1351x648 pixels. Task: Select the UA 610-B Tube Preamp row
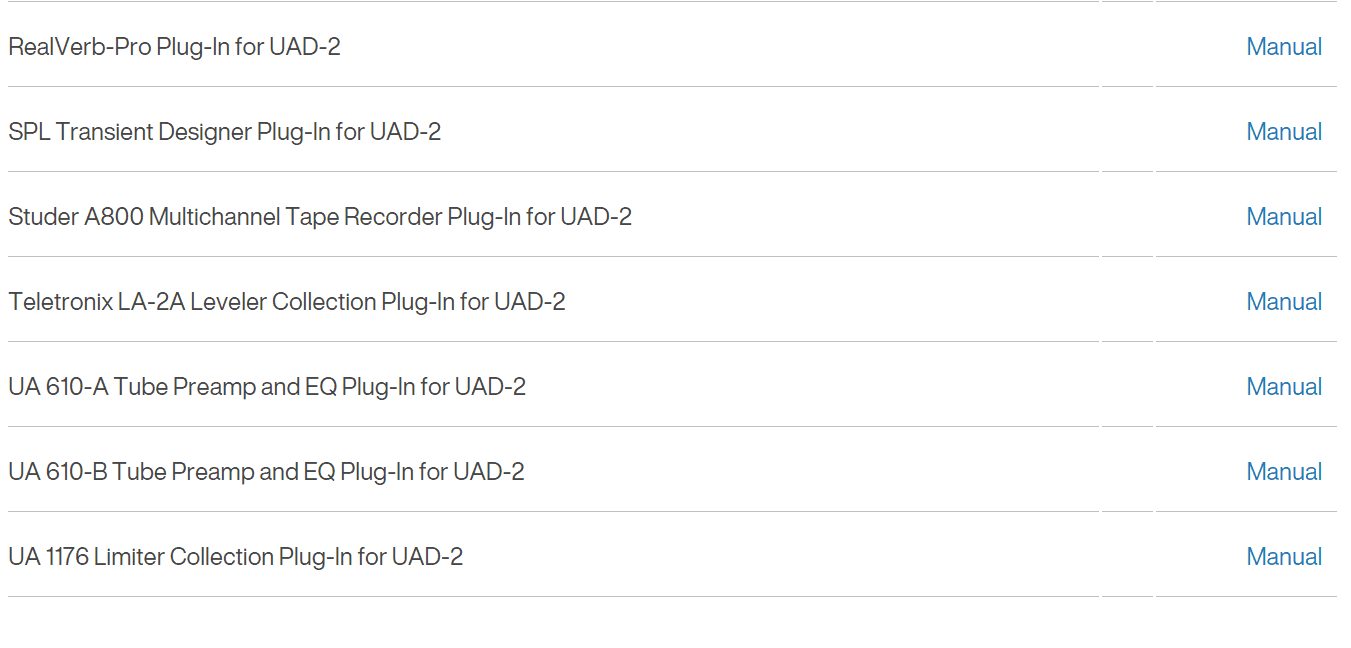[x=266, y=471]
